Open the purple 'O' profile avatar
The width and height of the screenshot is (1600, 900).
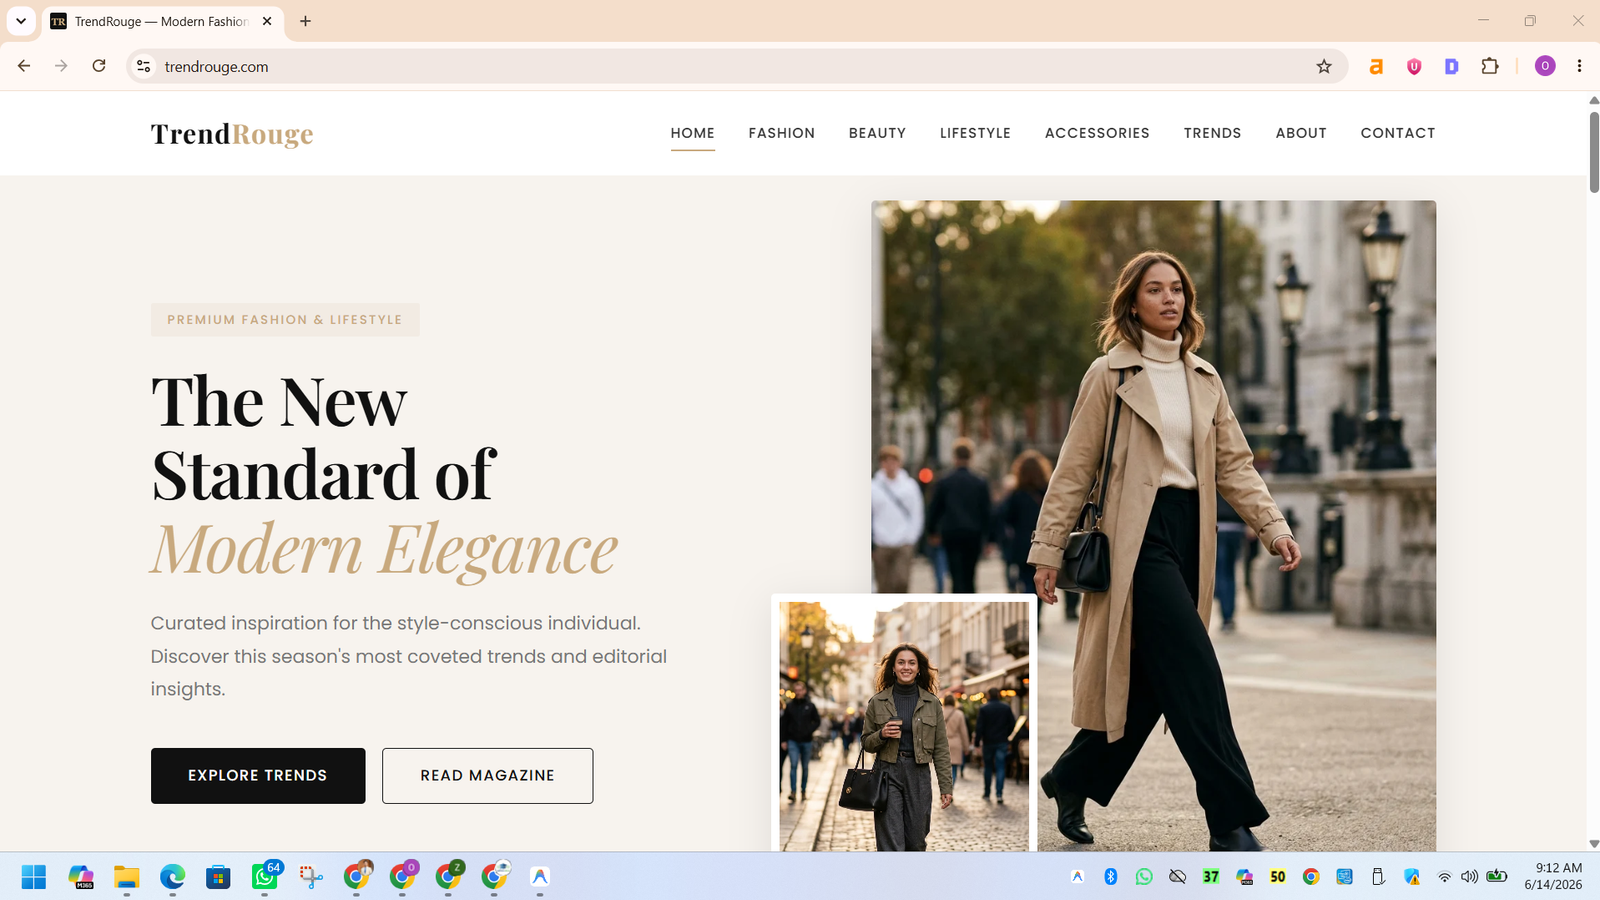coord(1545,66)
